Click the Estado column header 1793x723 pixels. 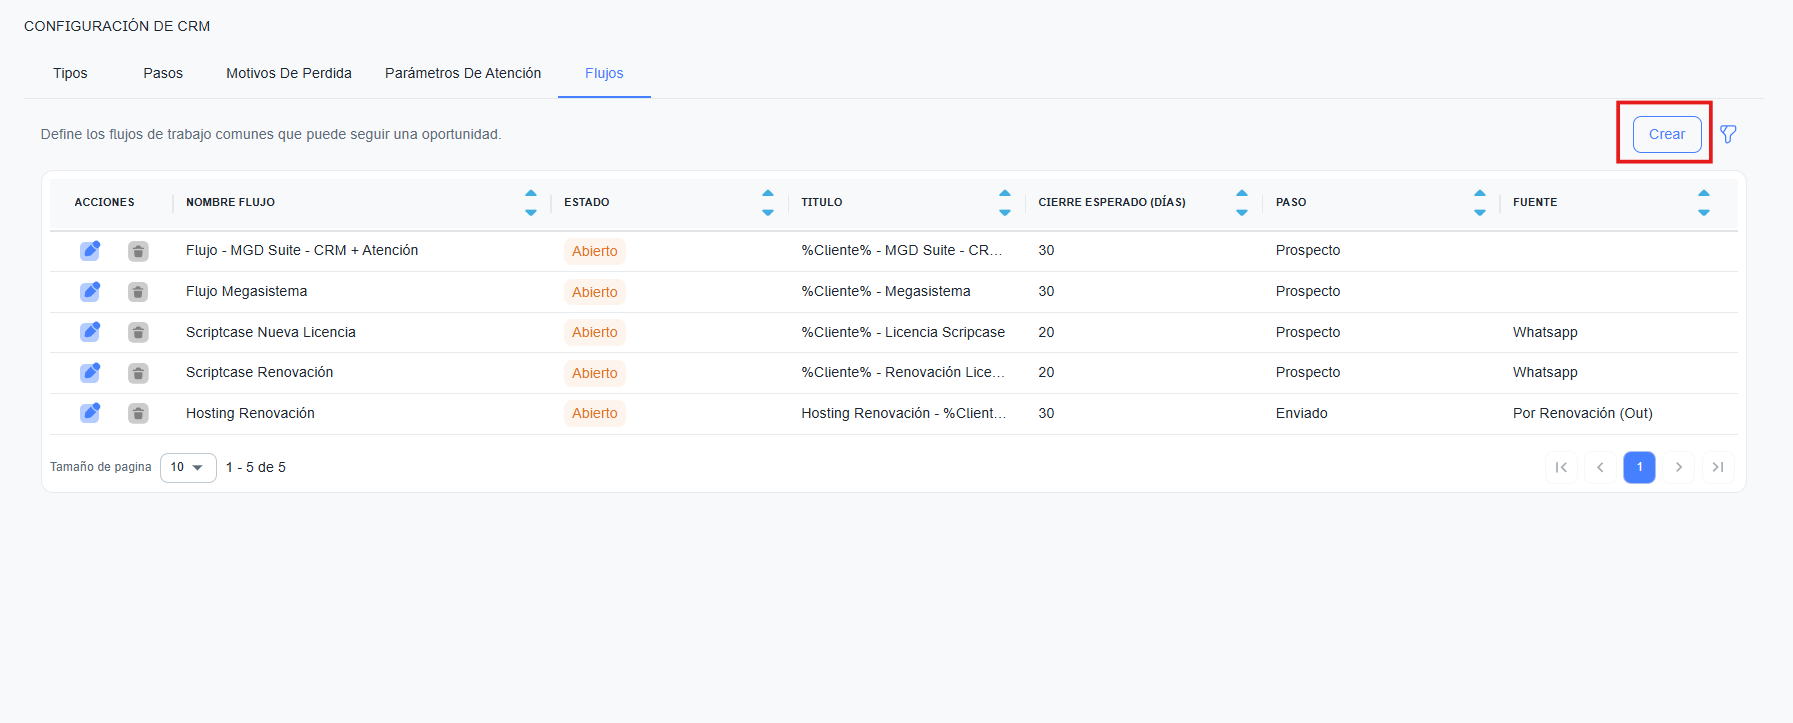coord(587,202)
